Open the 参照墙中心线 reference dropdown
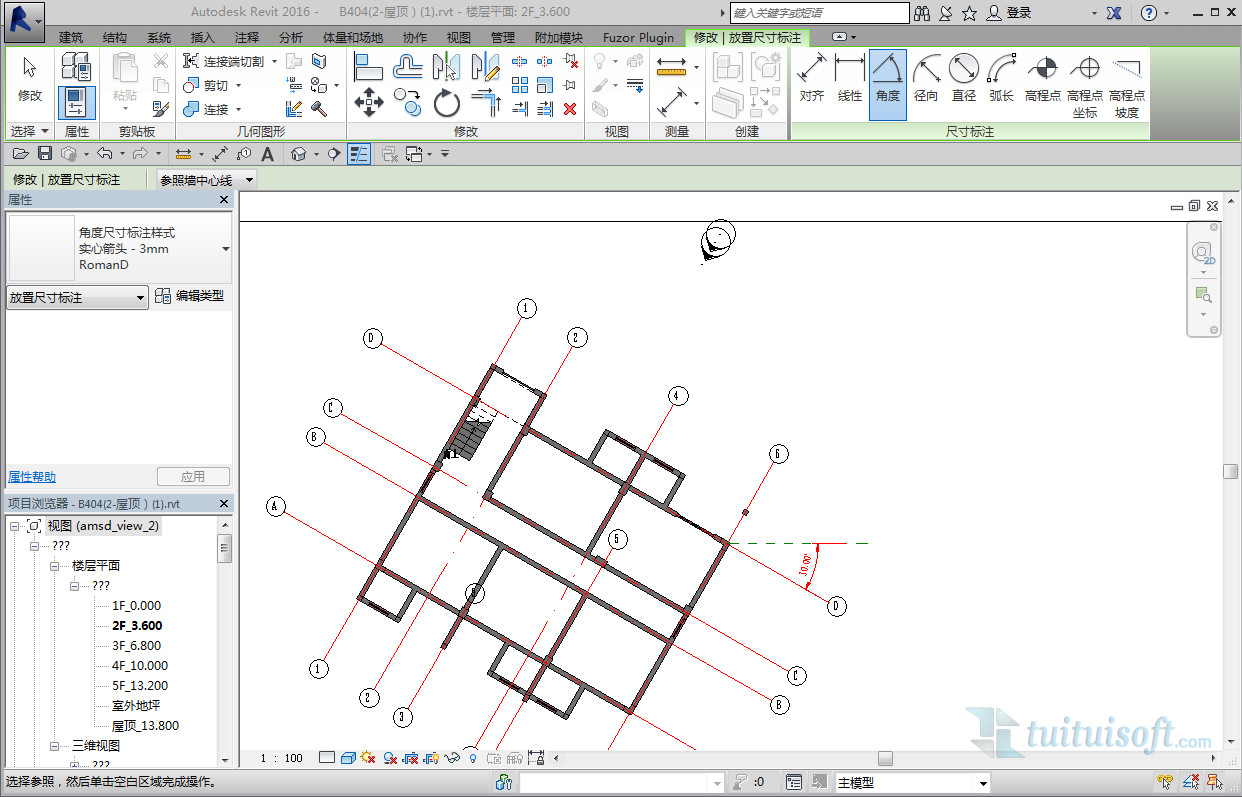1242x797 pixels. coord(249,180)
